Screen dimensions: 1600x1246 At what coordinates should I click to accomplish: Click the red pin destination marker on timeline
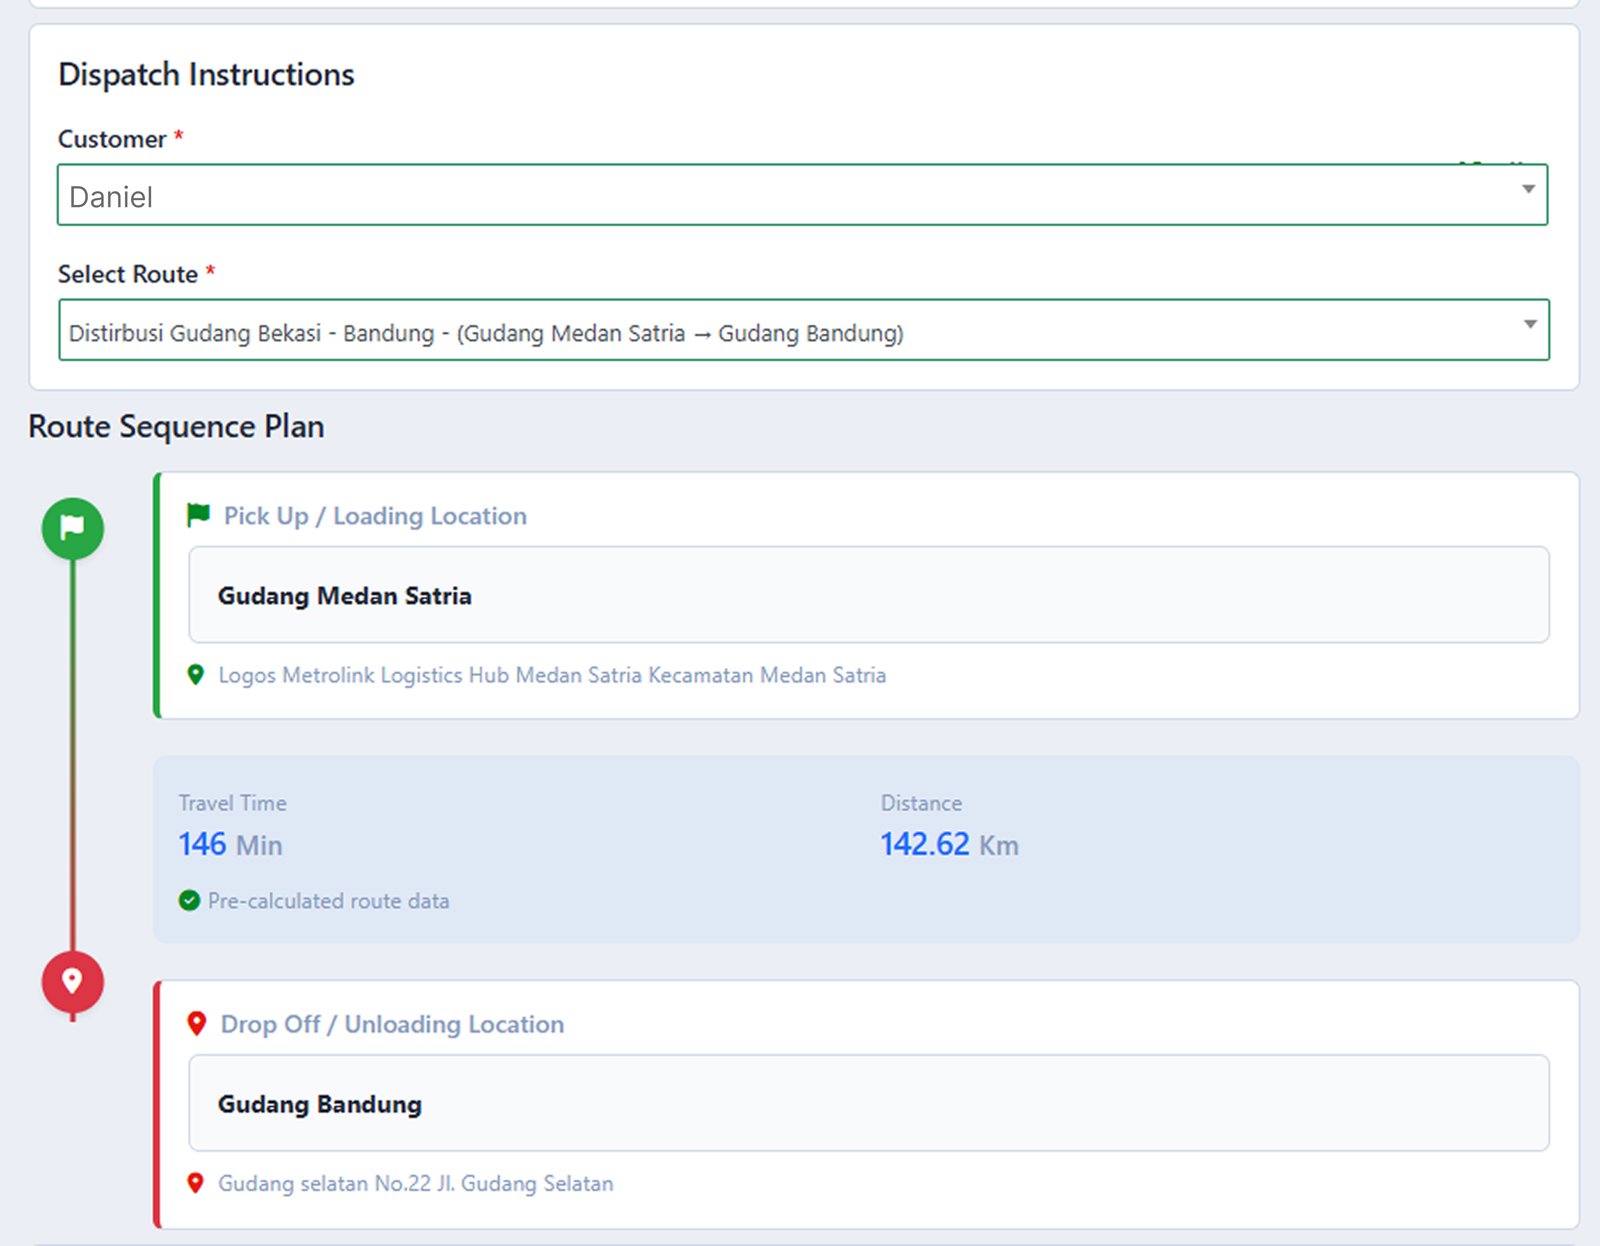[72, 981]
